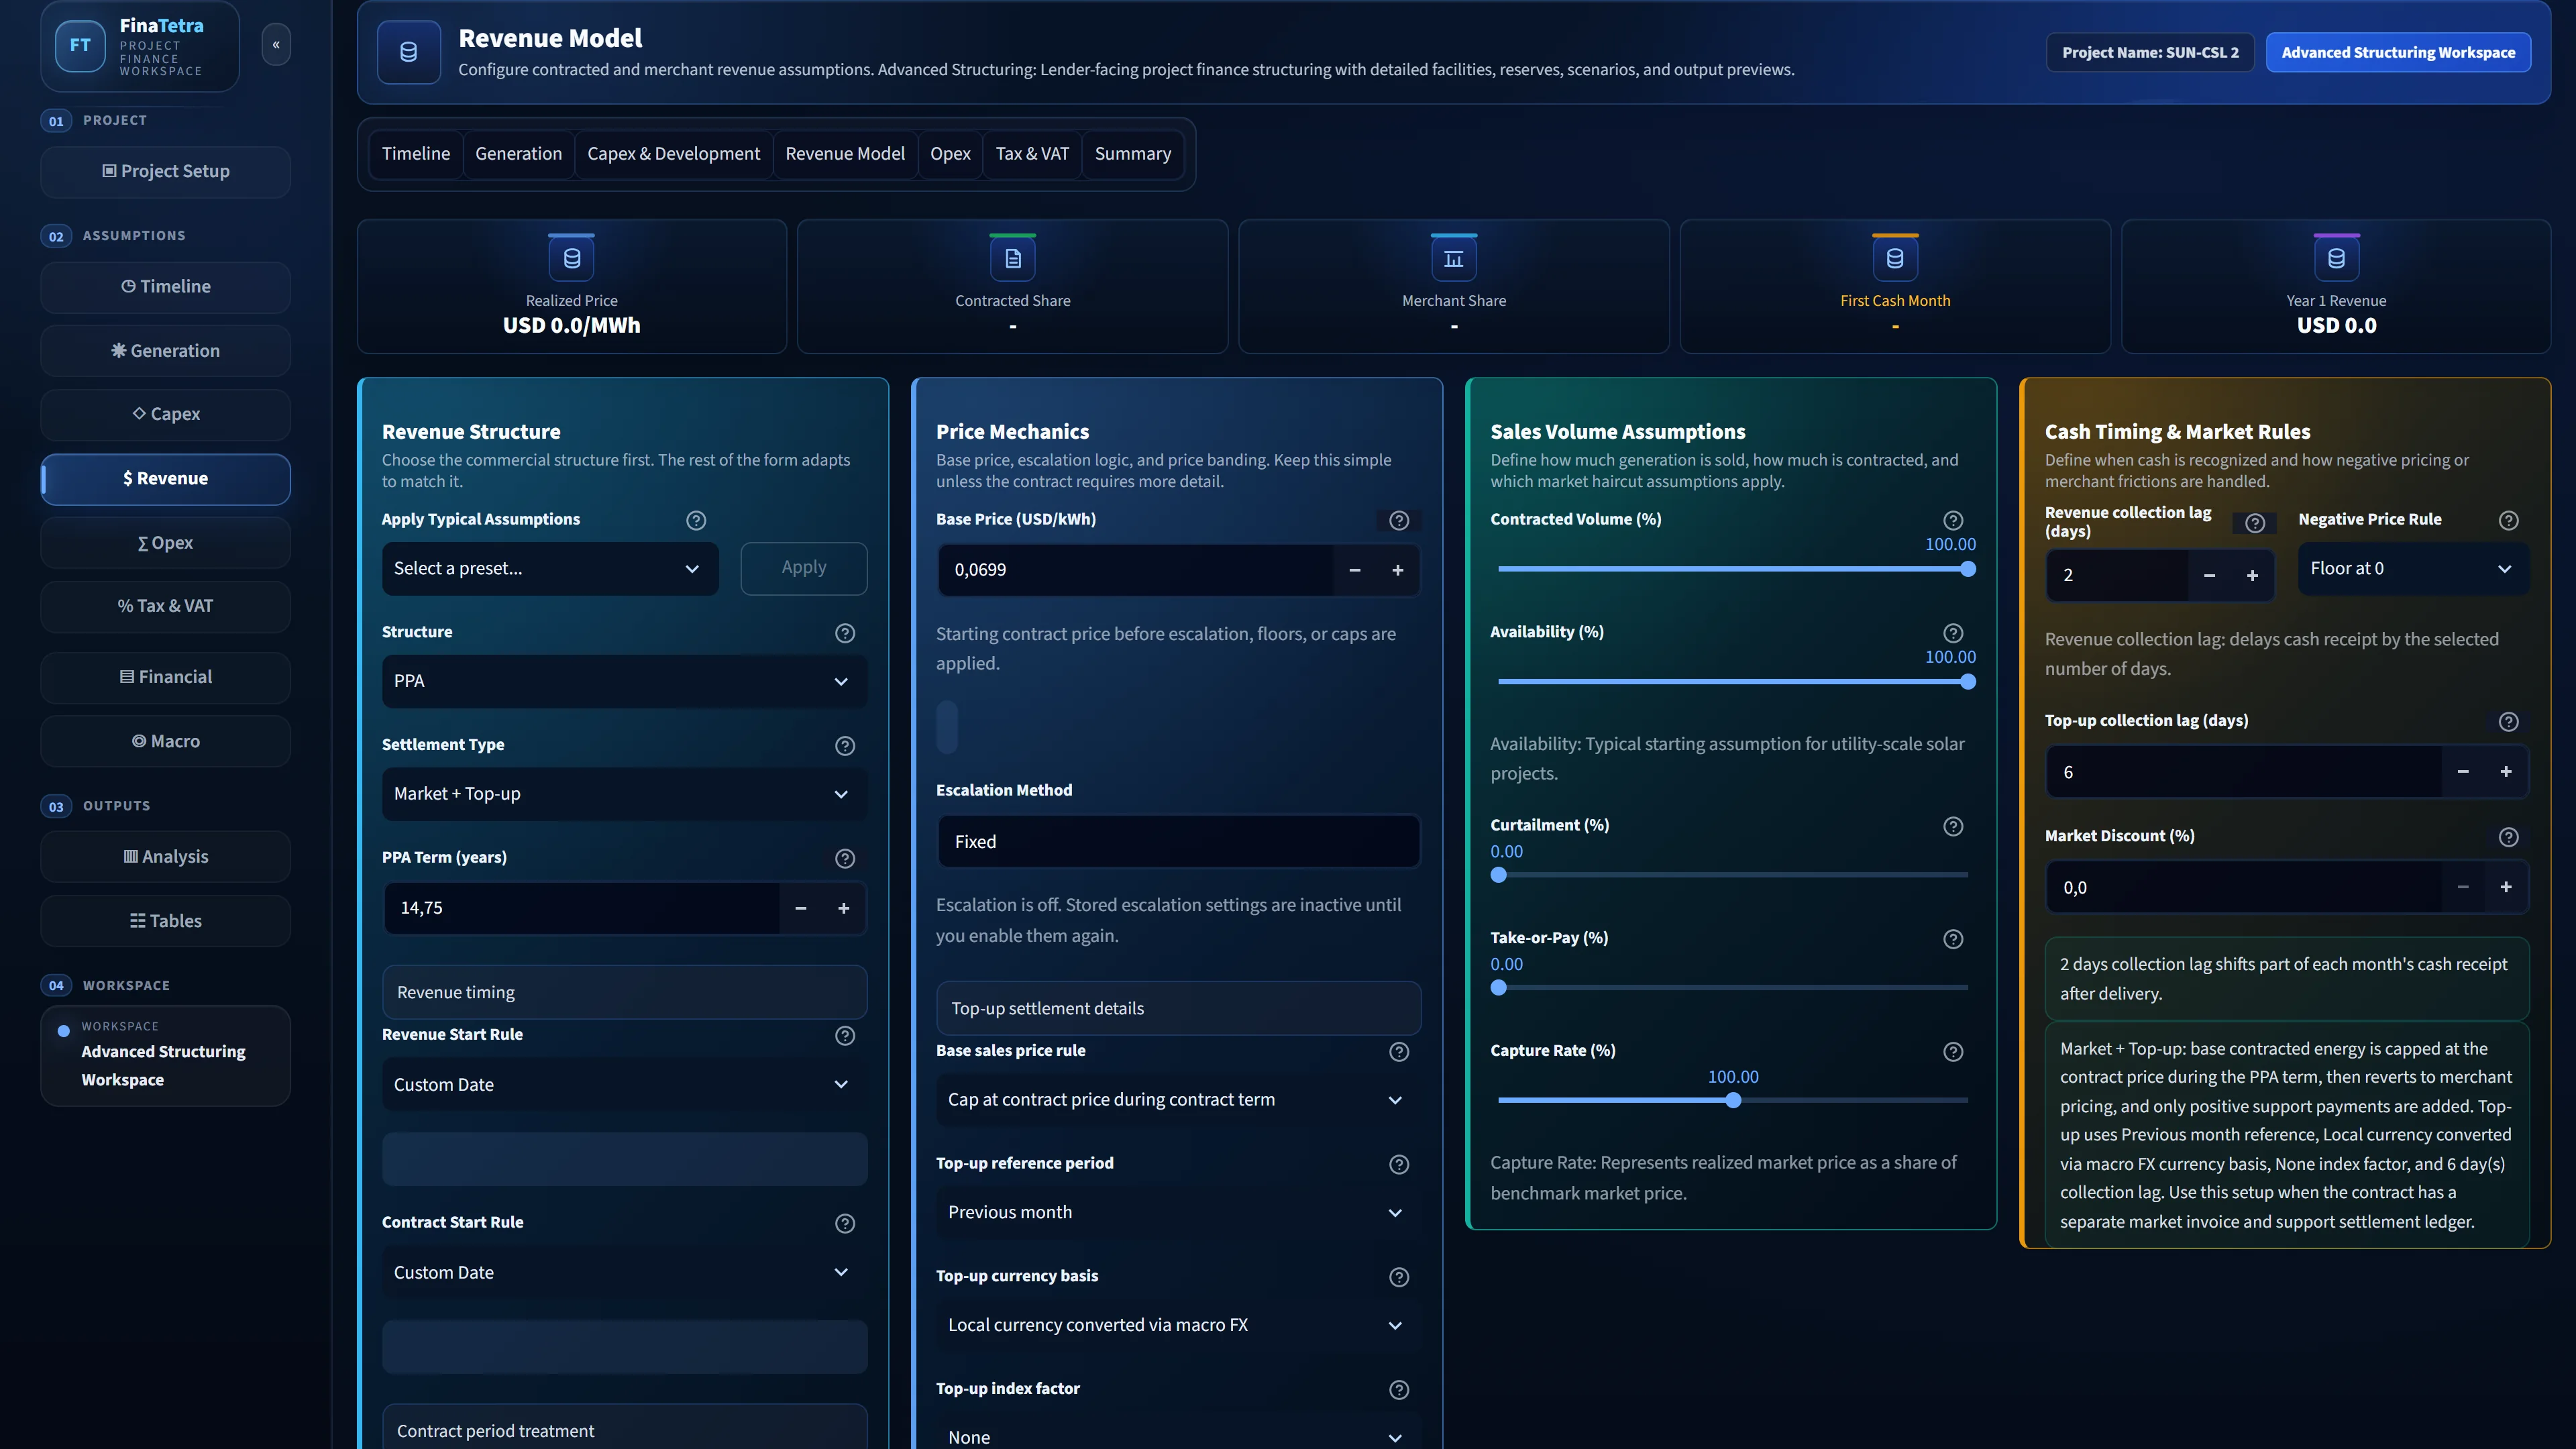Open the Negative Price Rule help icon
Screen dimensions: 2576x1449
click(2508, 520)
